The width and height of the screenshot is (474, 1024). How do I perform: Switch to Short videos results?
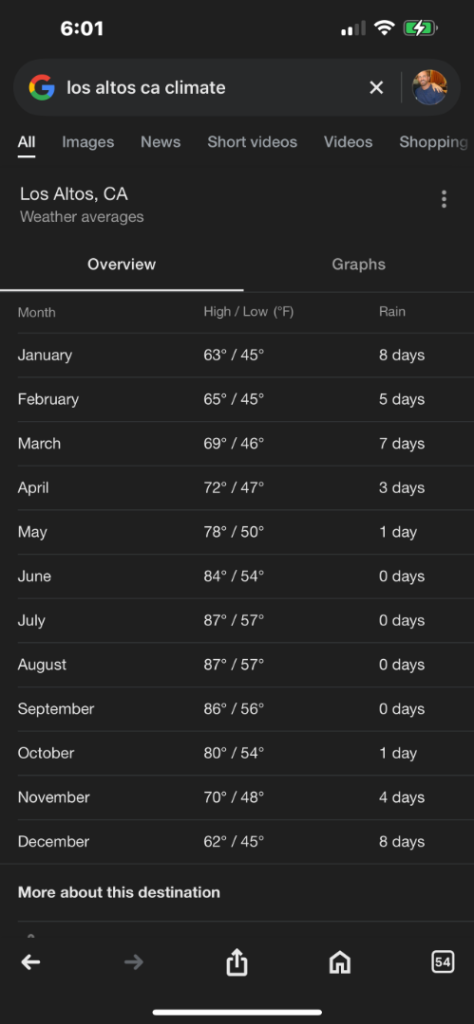(x=252, y=142)
